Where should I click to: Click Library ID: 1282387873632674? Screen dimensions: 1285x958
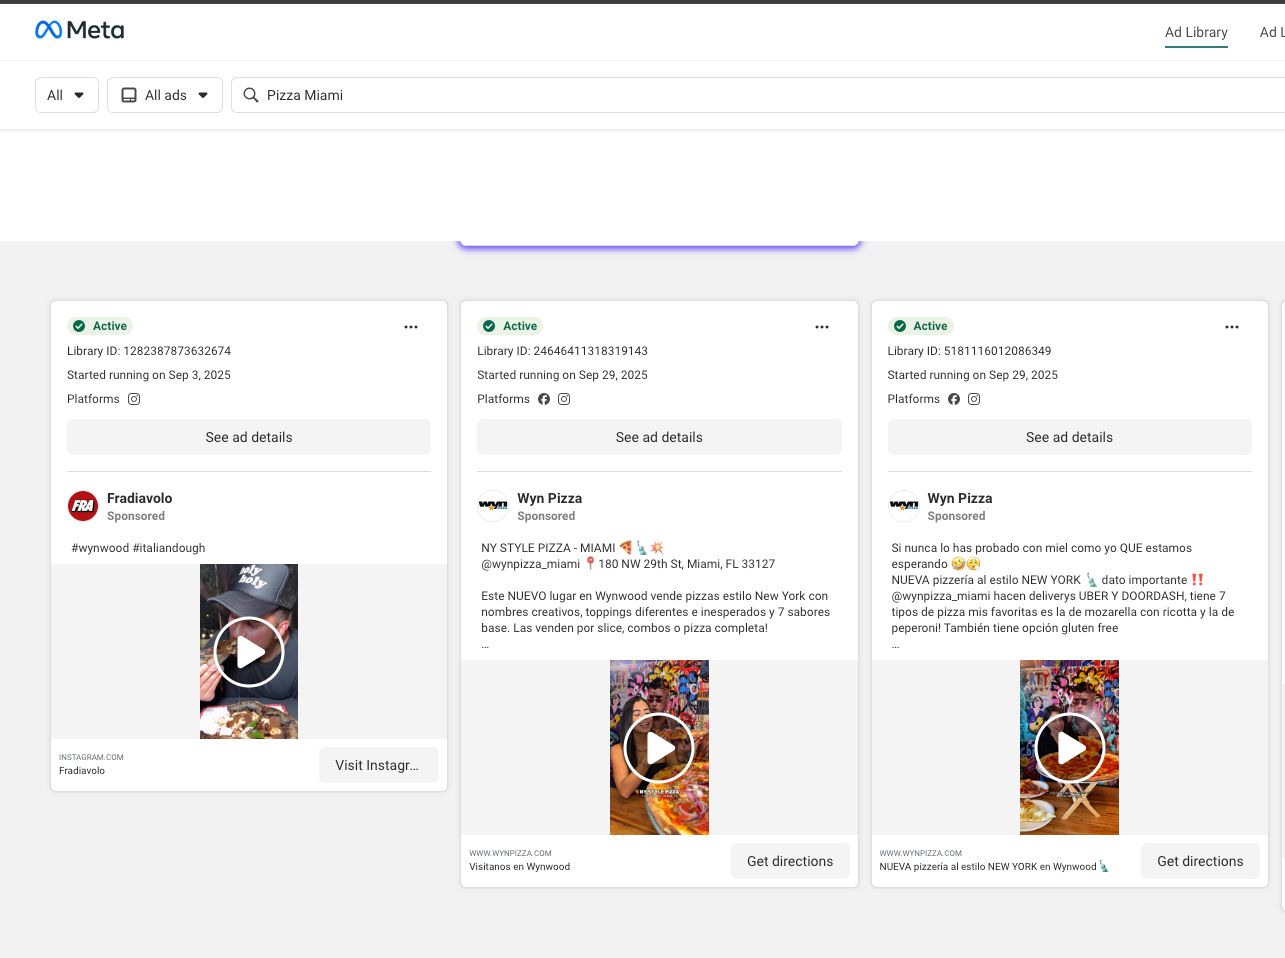tap(149, 351)
